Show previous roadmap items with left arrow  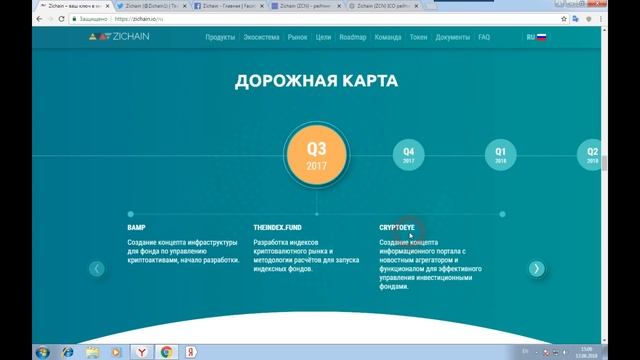[x=97, y=269]
